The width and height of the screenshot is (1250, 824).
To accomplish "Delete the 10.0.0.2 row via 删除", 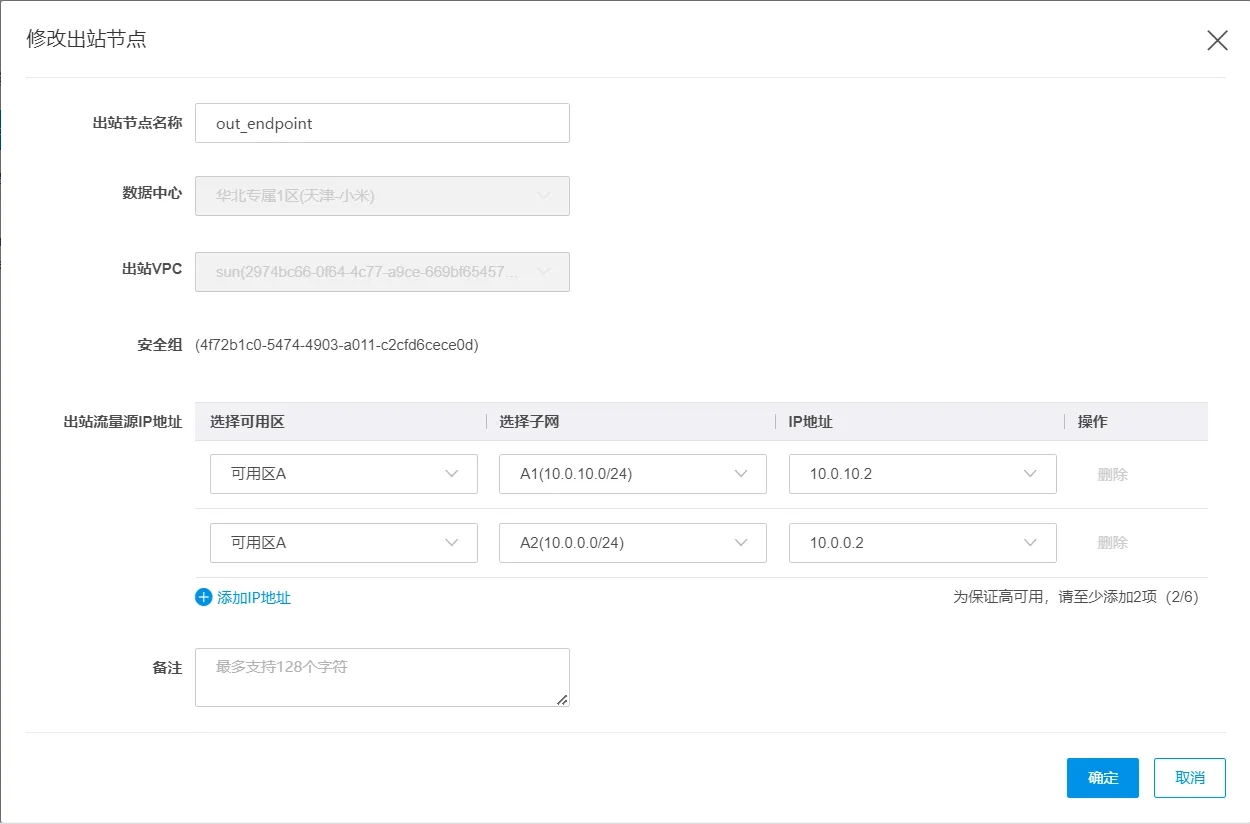I will click(x=1112, y=543).
